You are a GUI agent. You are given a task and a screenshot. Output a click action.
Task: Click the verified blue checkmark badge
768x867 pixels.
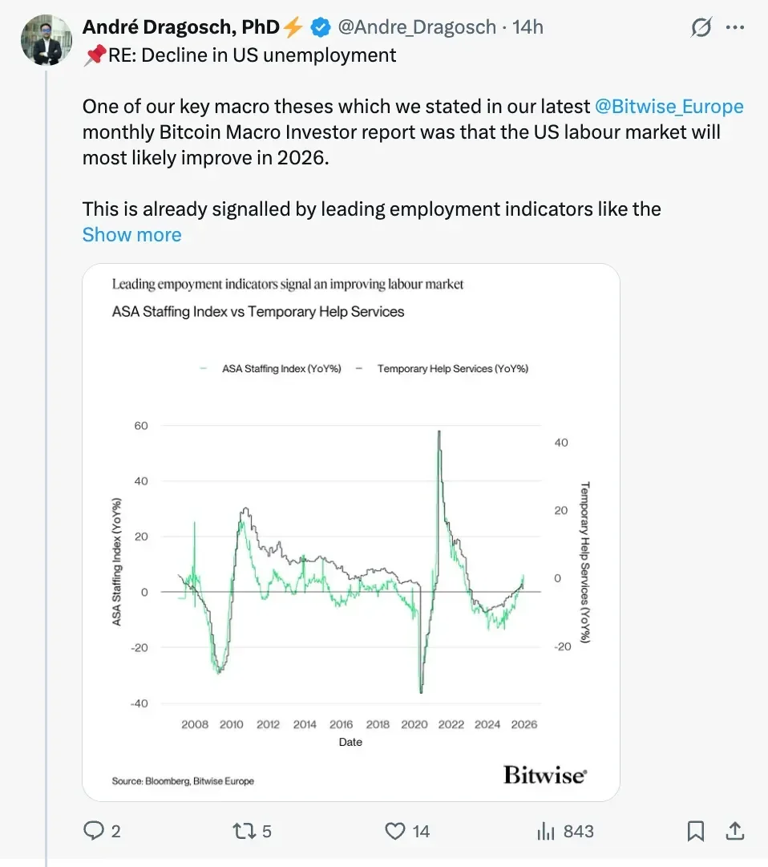pos(318,28)
